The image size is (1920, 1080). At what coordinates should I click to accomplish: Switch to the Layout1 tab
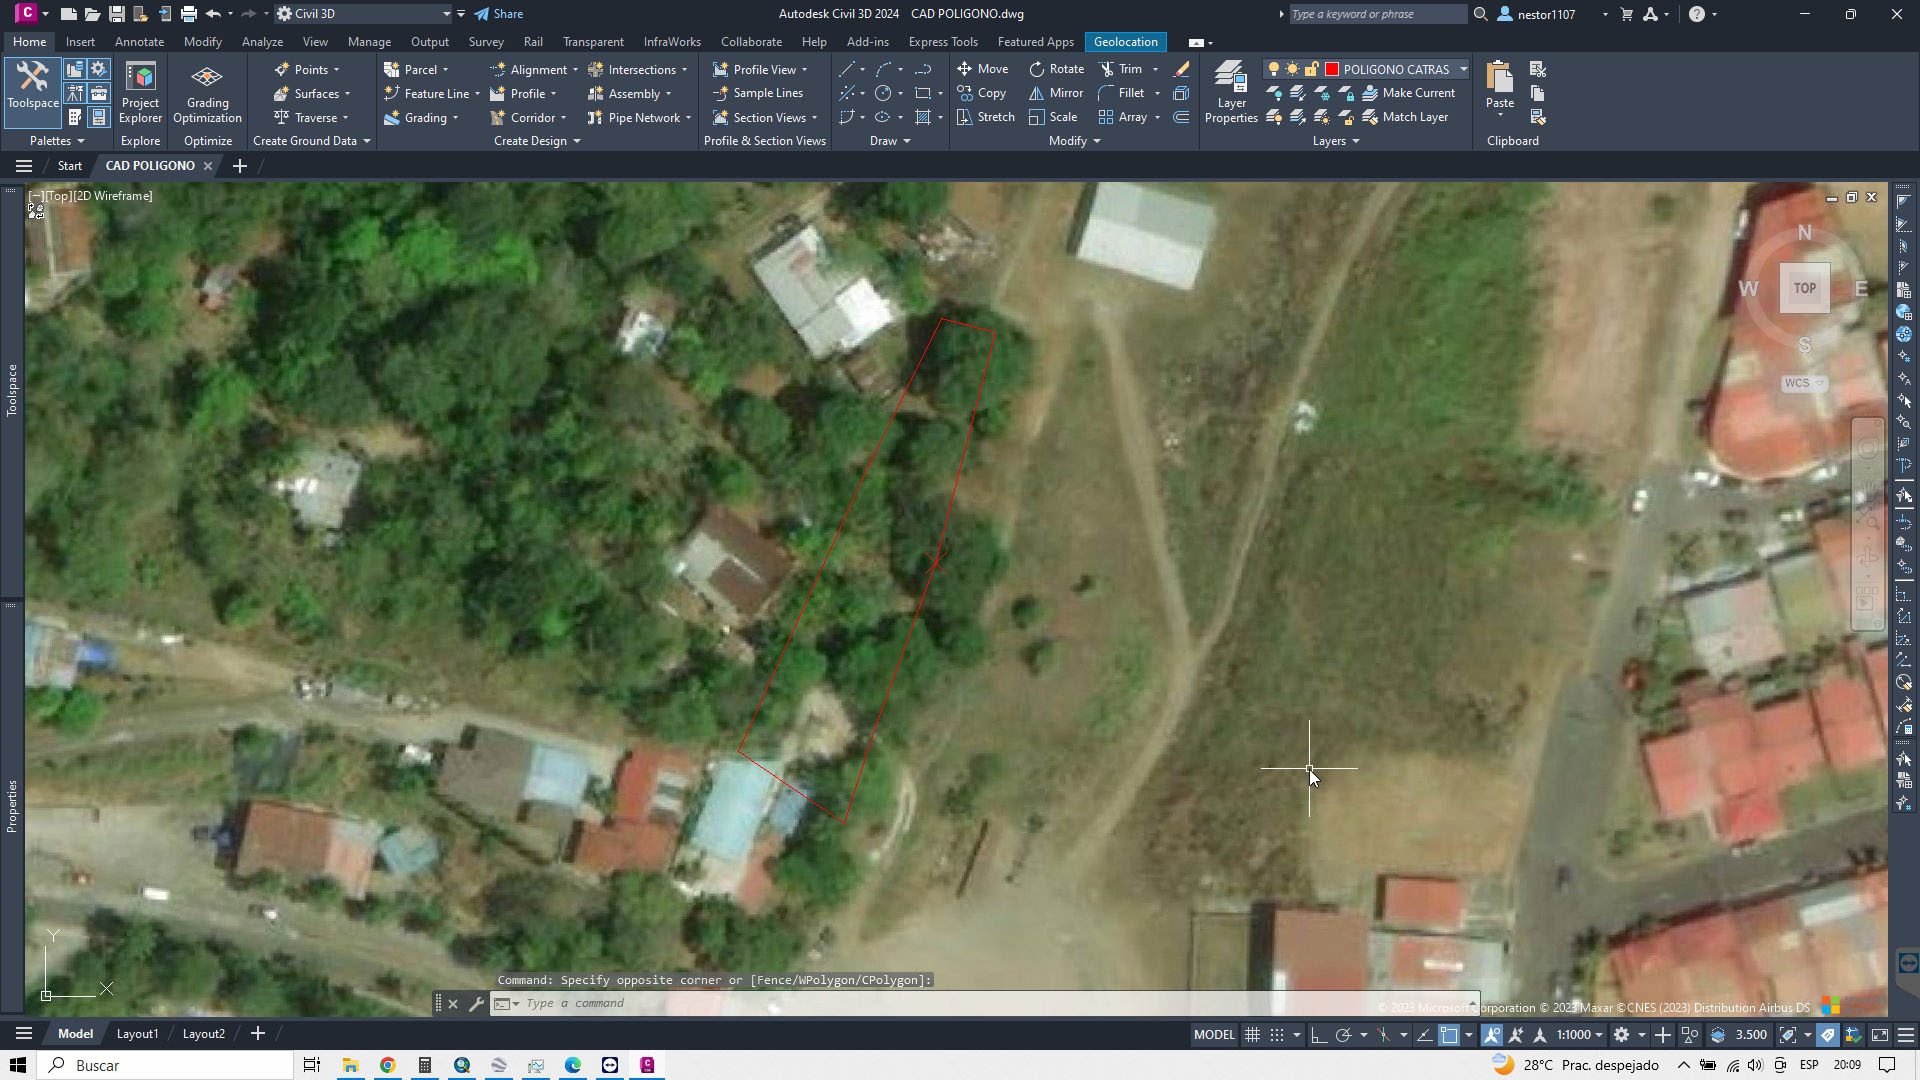tap(137, 1034)
